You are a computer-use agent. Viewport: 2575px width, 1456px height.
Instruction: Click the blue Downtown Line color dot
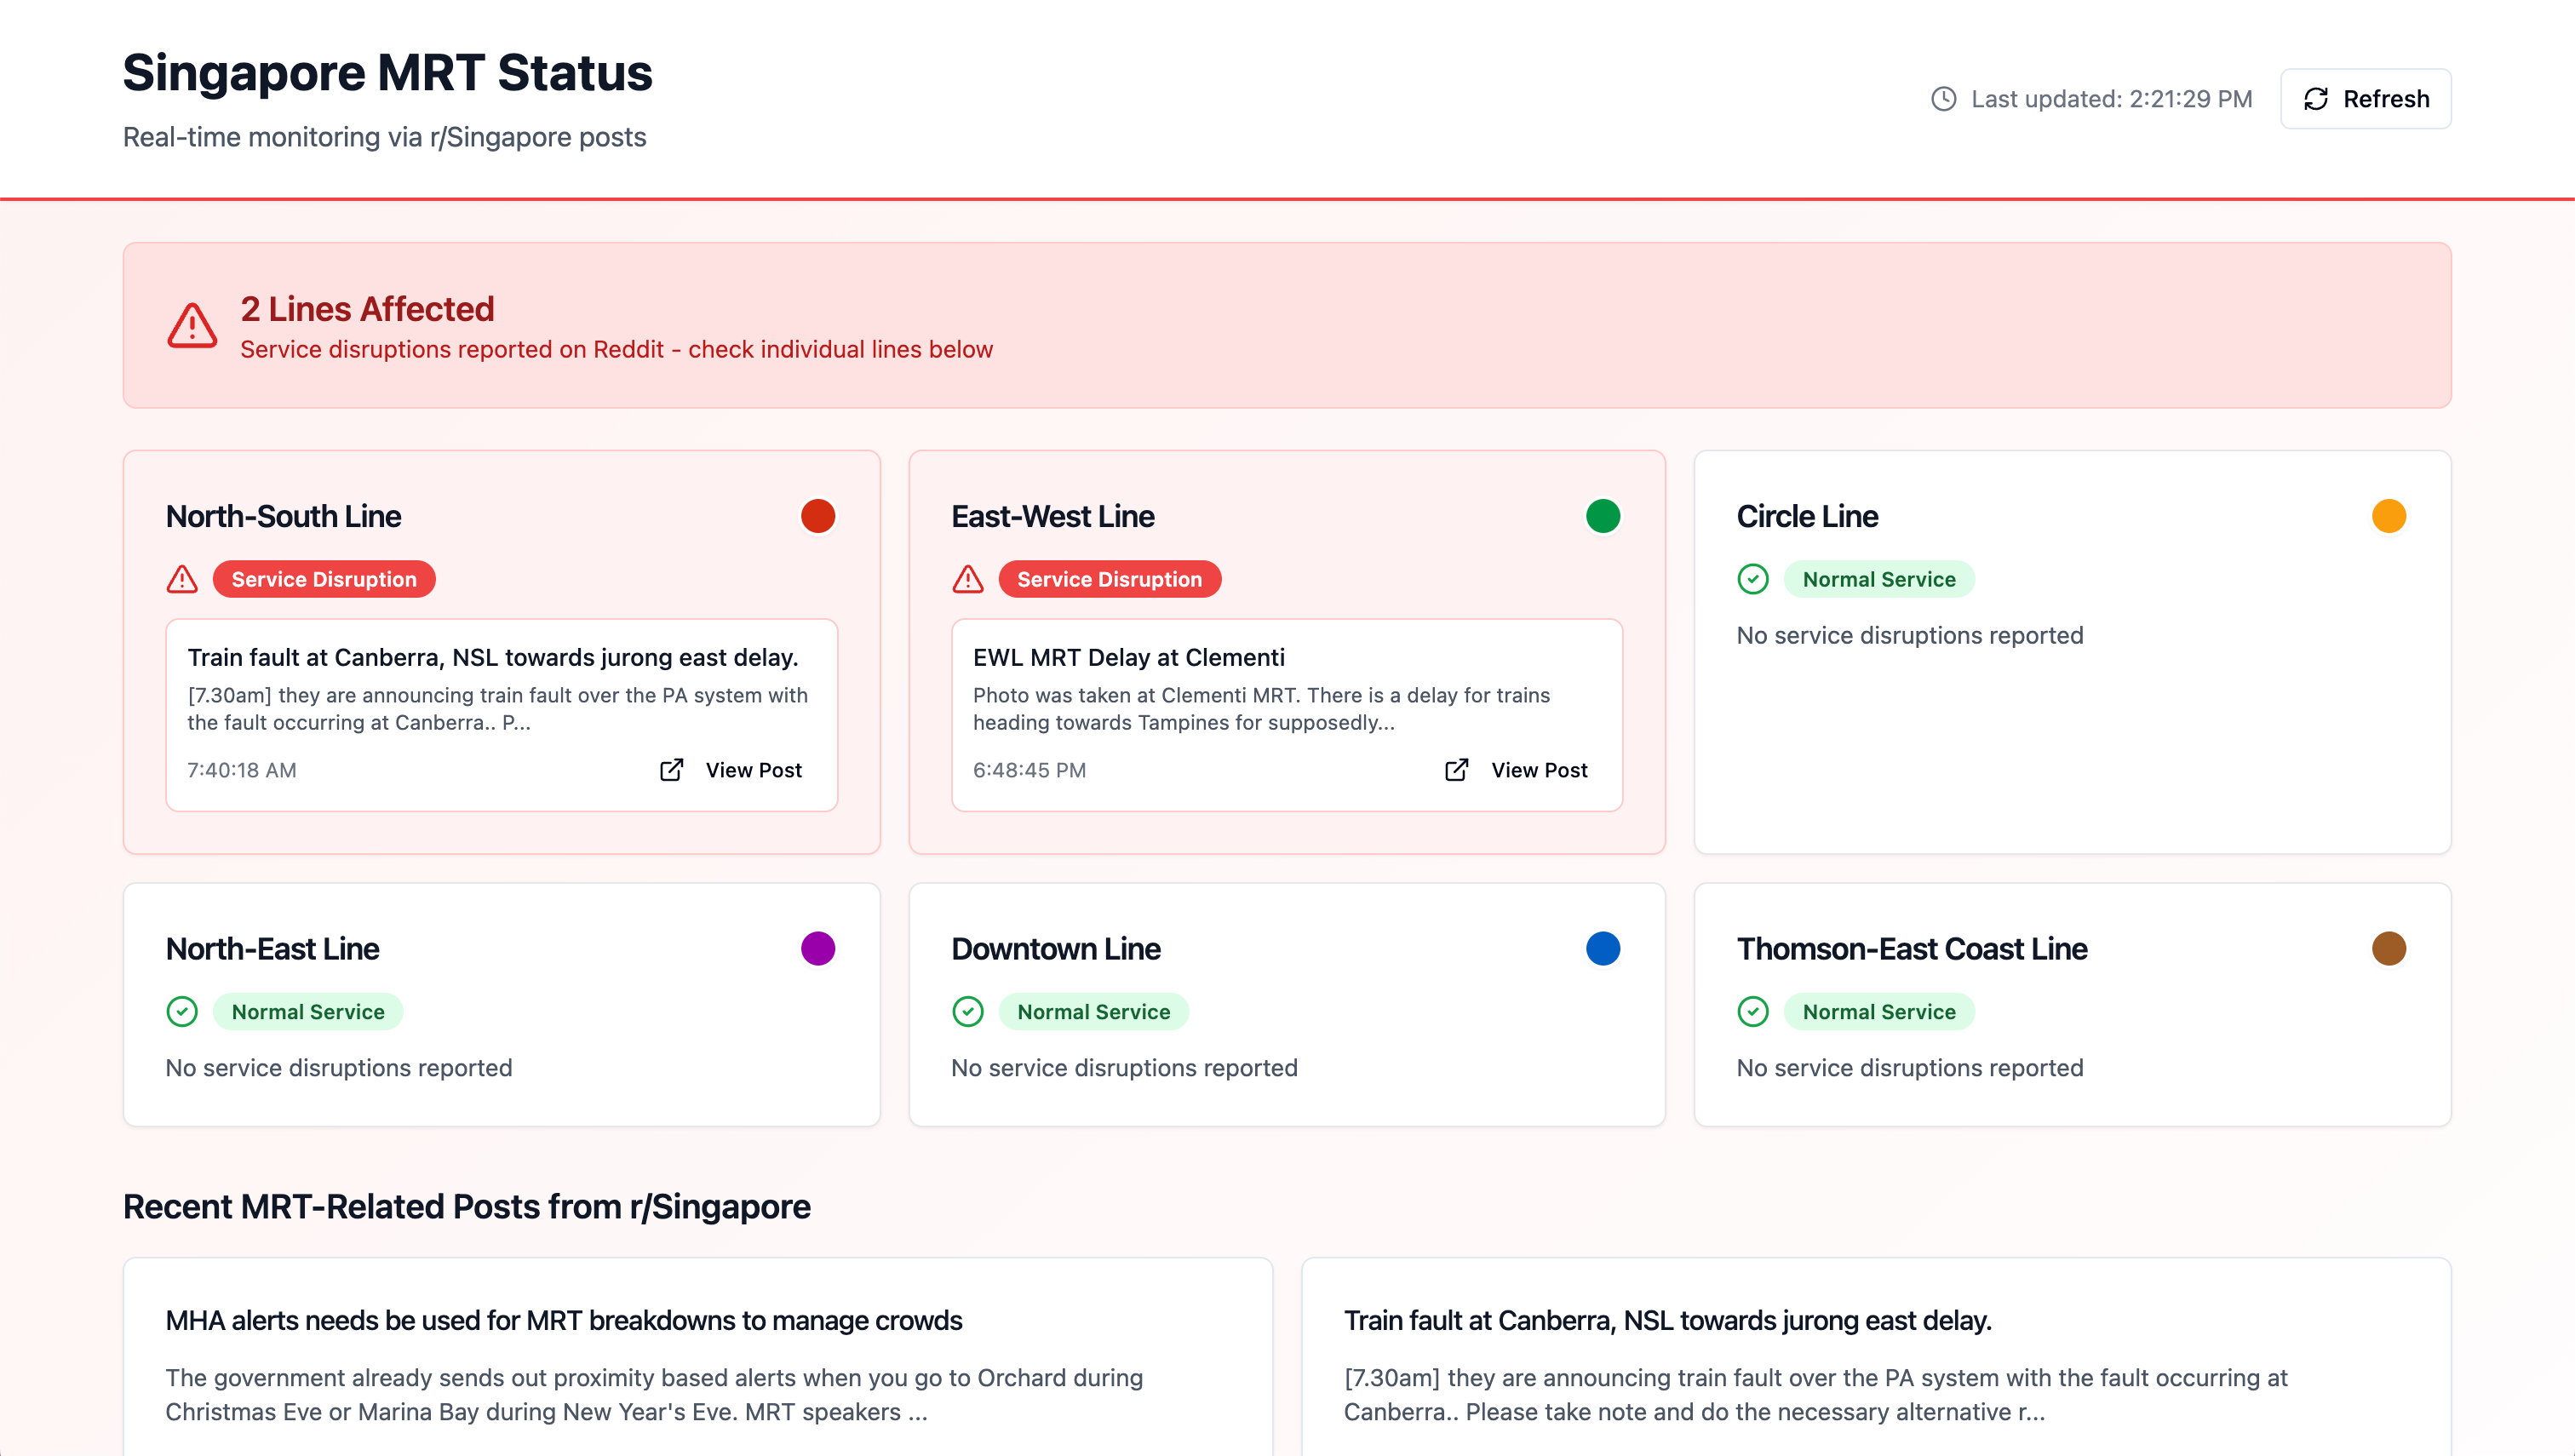point(1602,948)
